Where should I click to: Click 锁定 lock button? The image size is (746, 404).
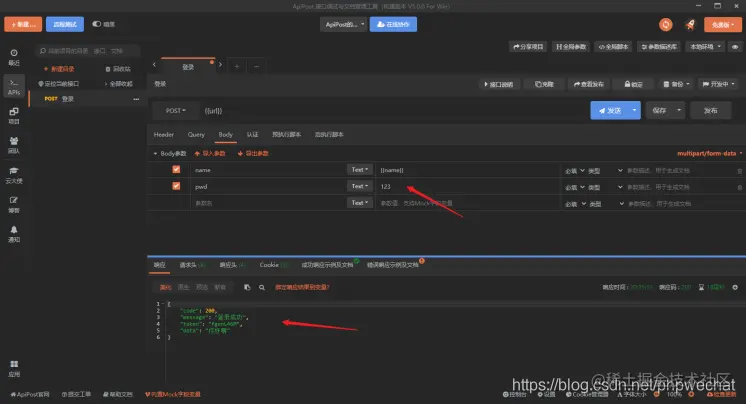point(633,84)
